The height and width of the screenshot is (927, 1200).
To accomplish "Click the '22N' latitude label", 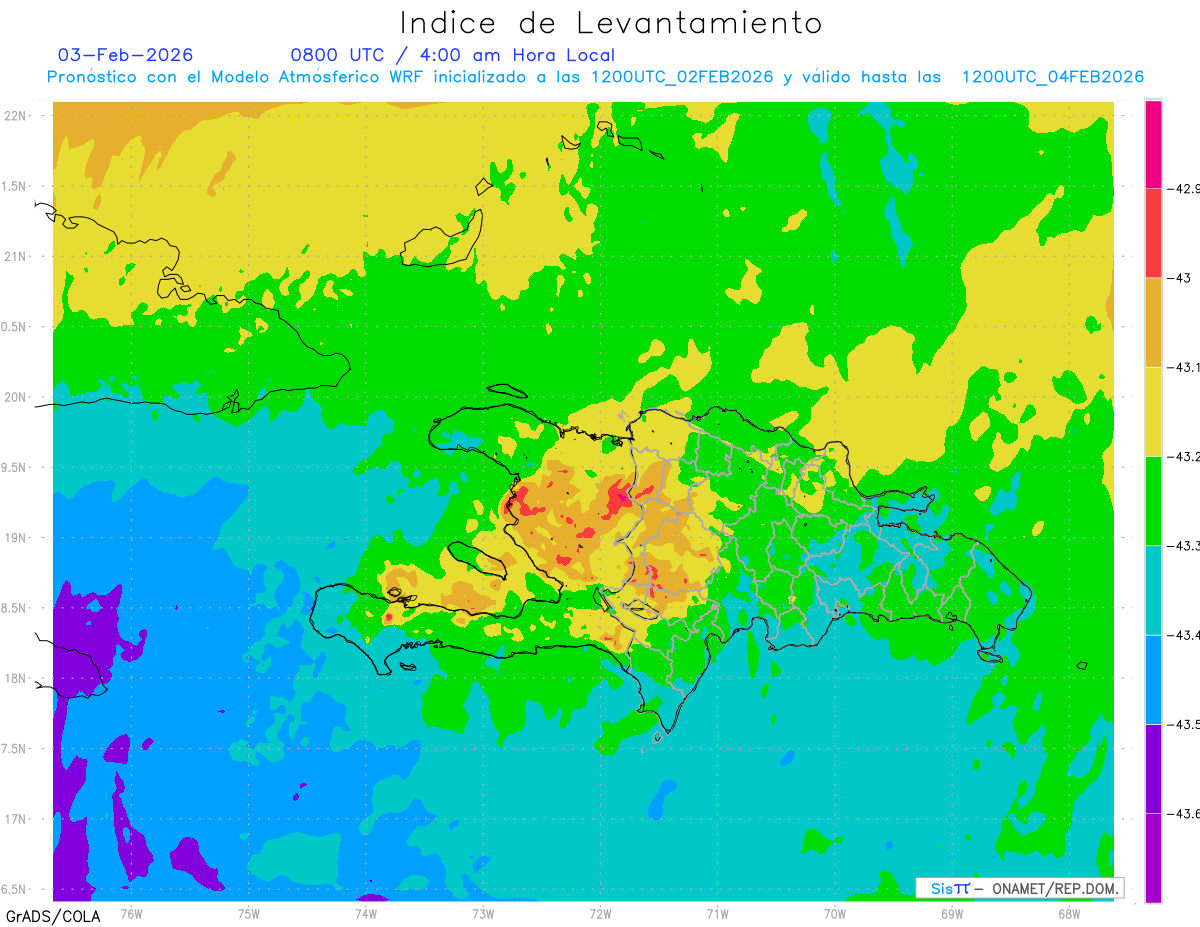I will [16, 115].
